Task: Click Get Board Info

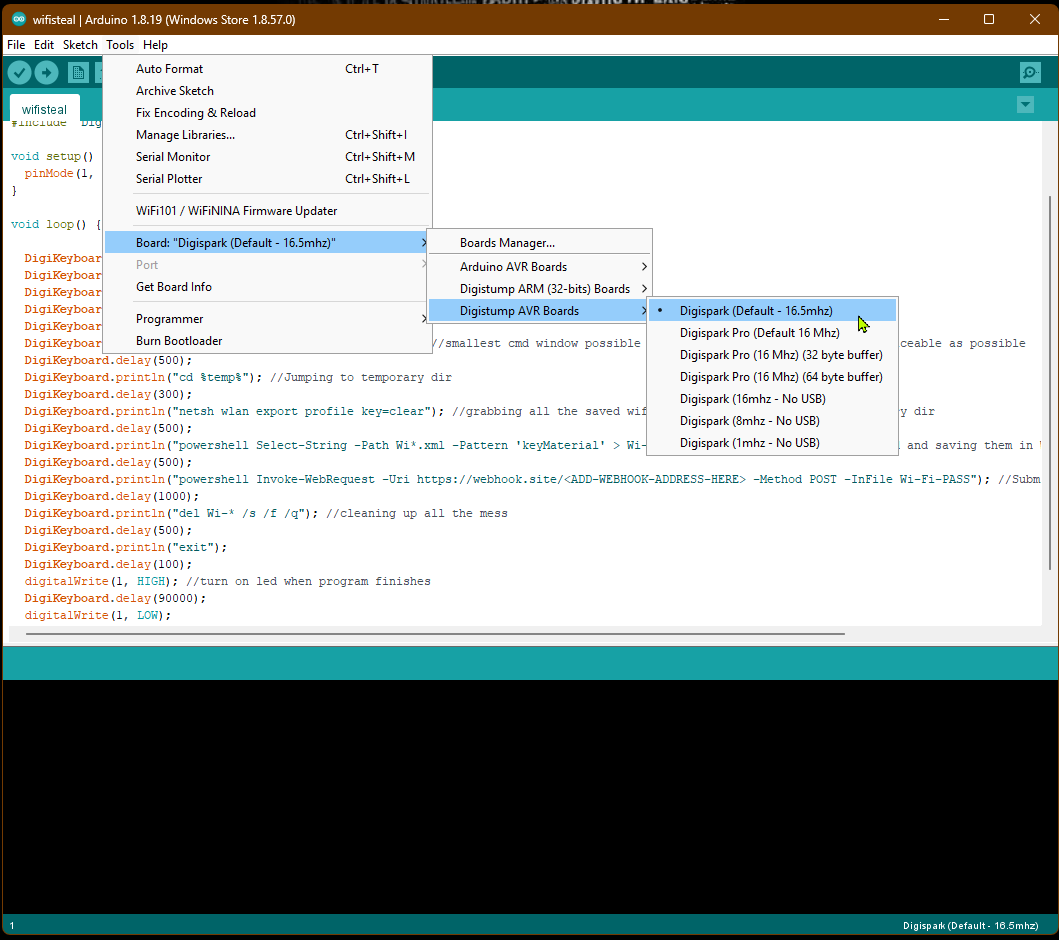Action: pyautogui.click(x=267, y=287)
